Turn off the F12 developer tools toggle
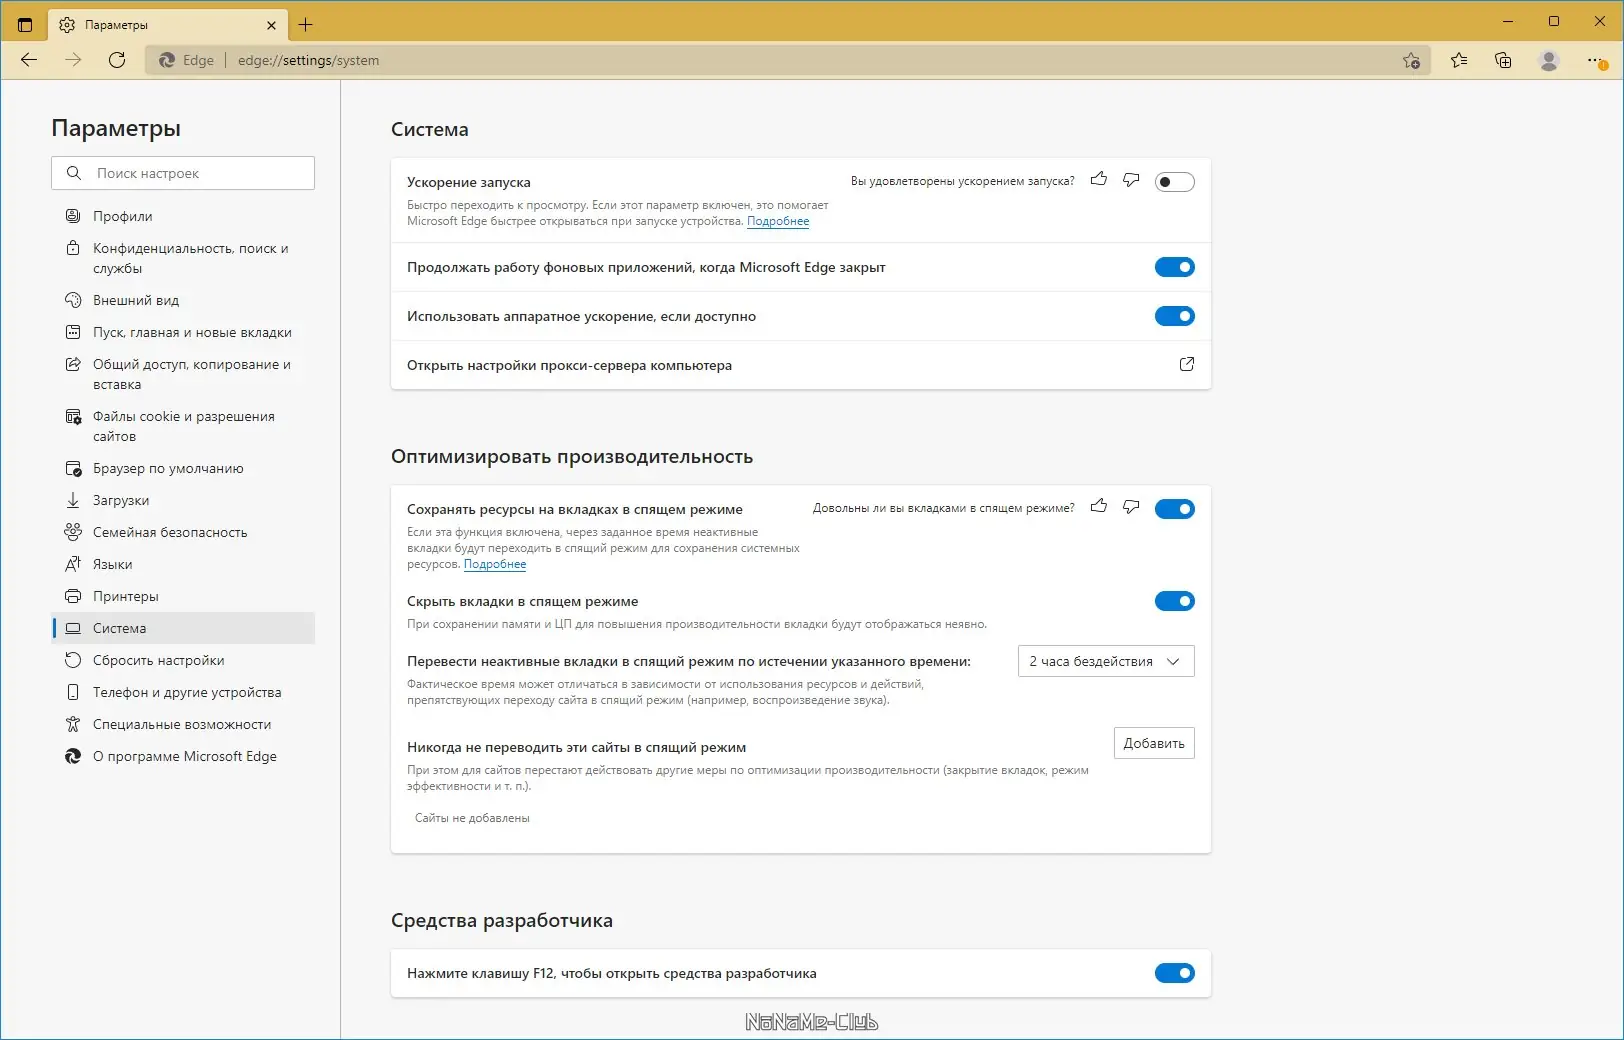Image resolution: width=1624 pixels, height=1040 pixels. [x=1174, y=973]
